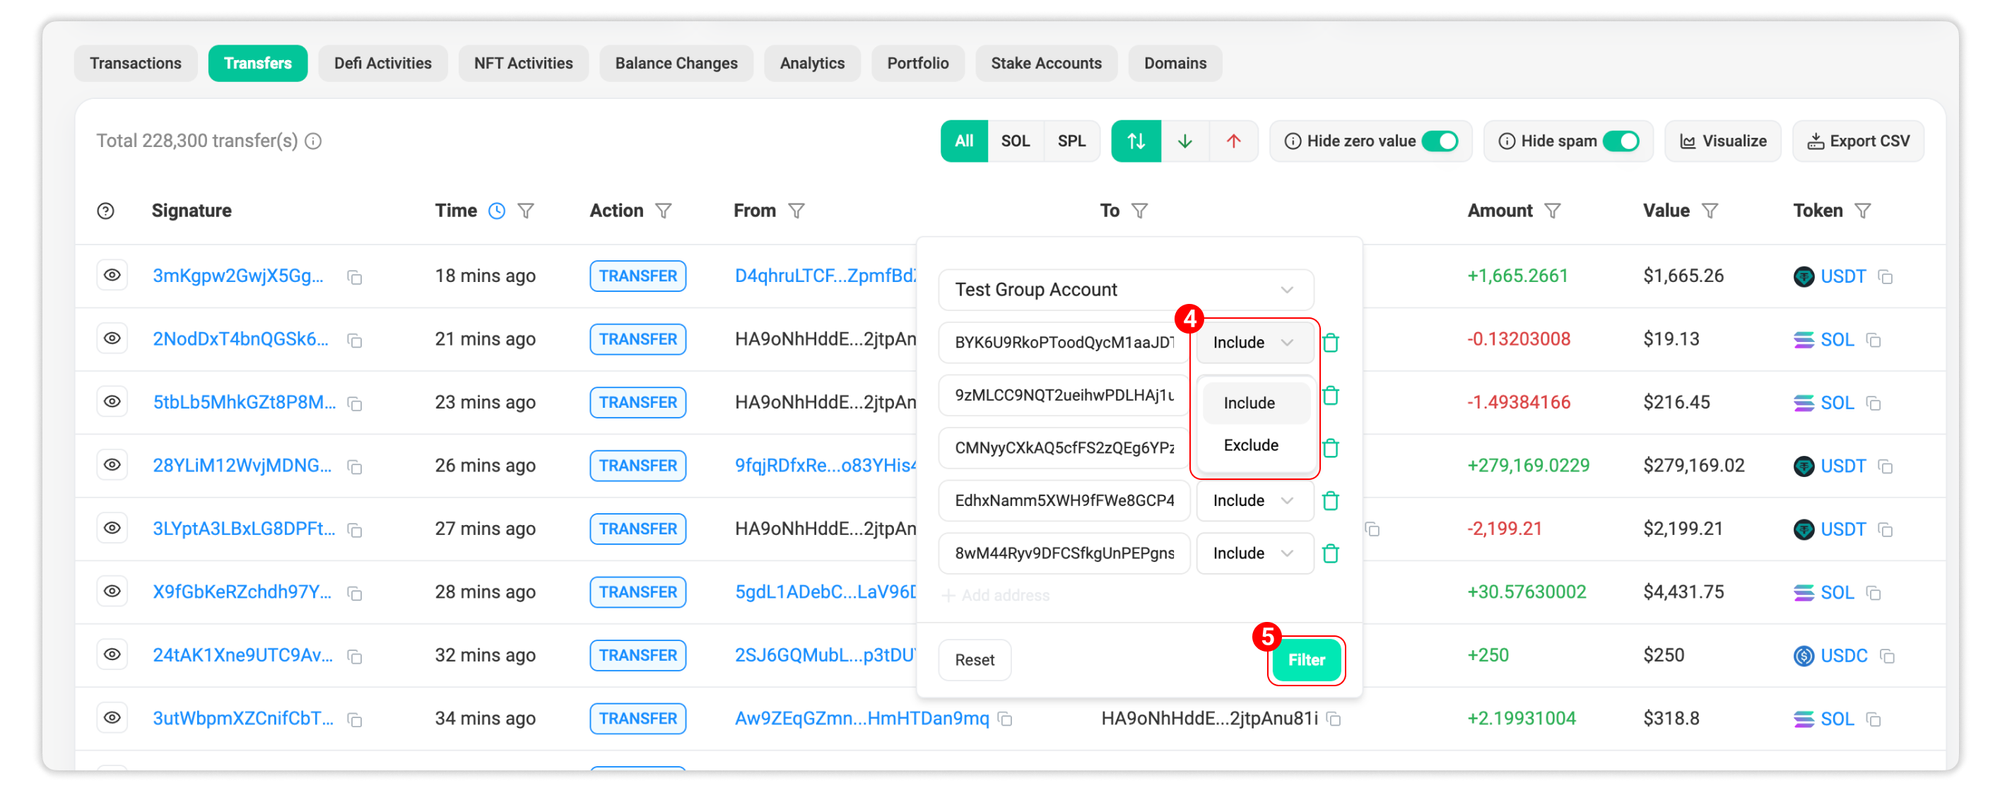Image resolution: width=2000 pixels, height=793 pixels.
Task: Toggle the Hide spam switch
Action: click(x=1620, y=141)
